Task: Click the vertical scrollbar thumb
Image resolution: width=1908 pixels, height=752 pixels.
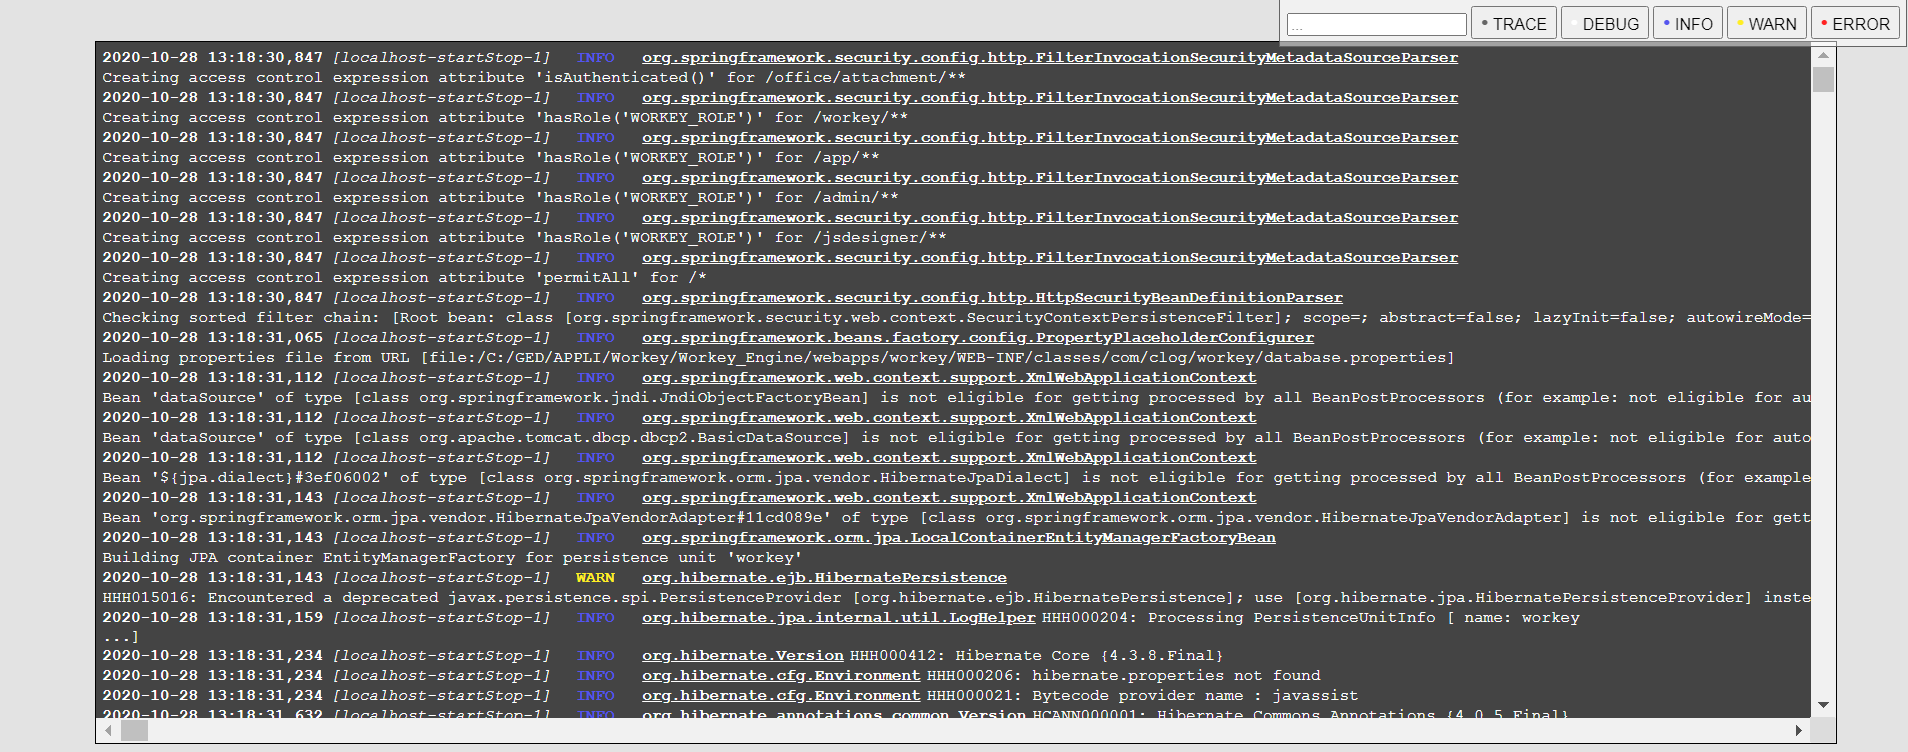Action: pyautogui.click(x=1823, y=80)
